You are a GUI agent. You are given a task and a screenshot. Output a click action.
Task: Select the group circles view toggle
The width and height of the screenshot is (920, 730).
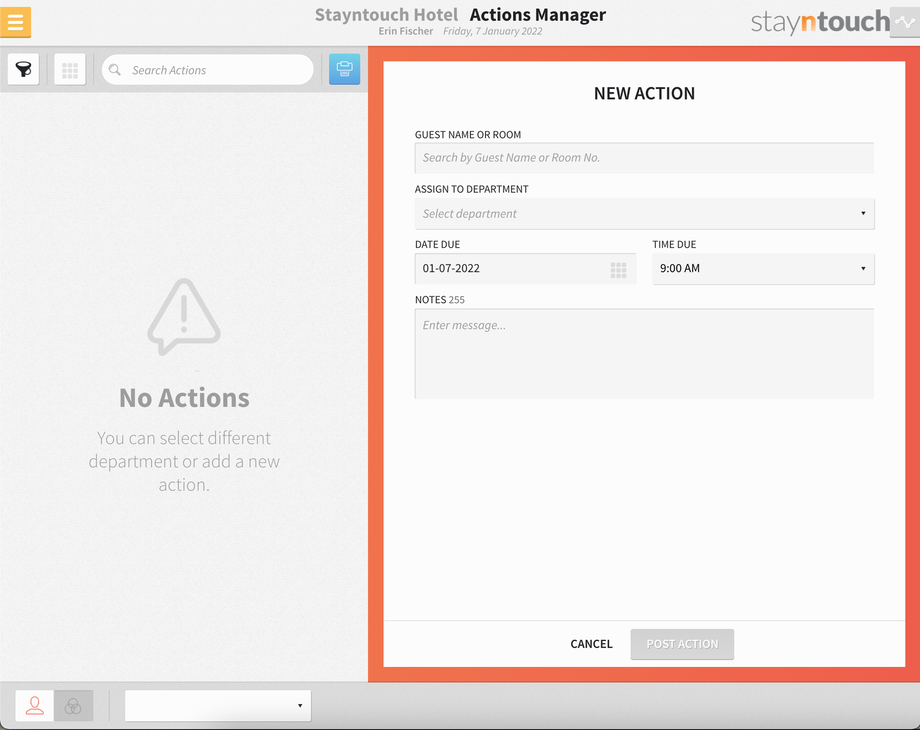(73, 705)
